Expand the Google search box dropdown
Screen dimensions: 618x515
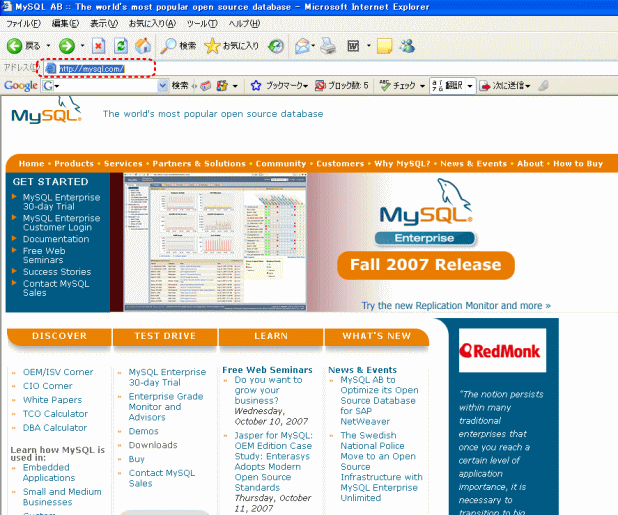point(162,86)
